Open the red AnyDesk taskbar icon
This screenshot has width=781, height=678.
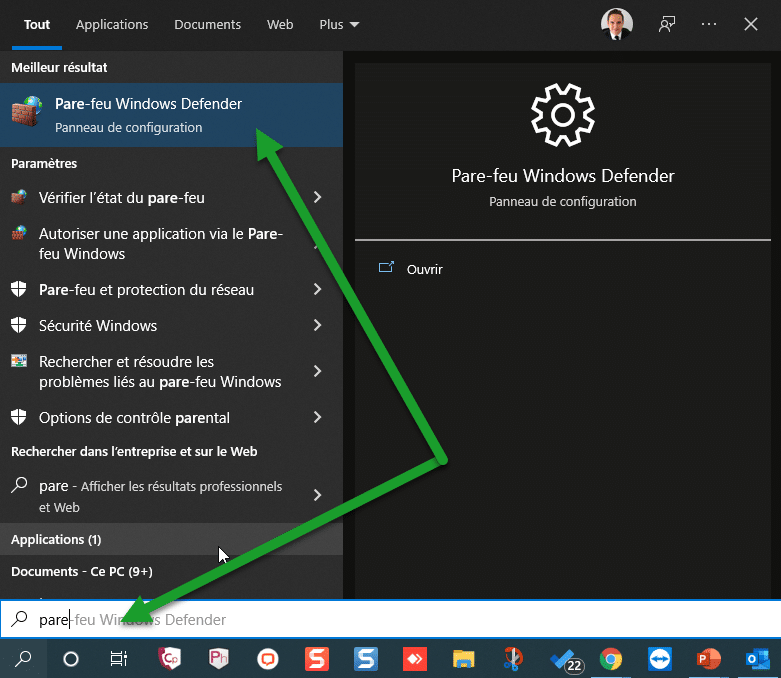point(414,659)
